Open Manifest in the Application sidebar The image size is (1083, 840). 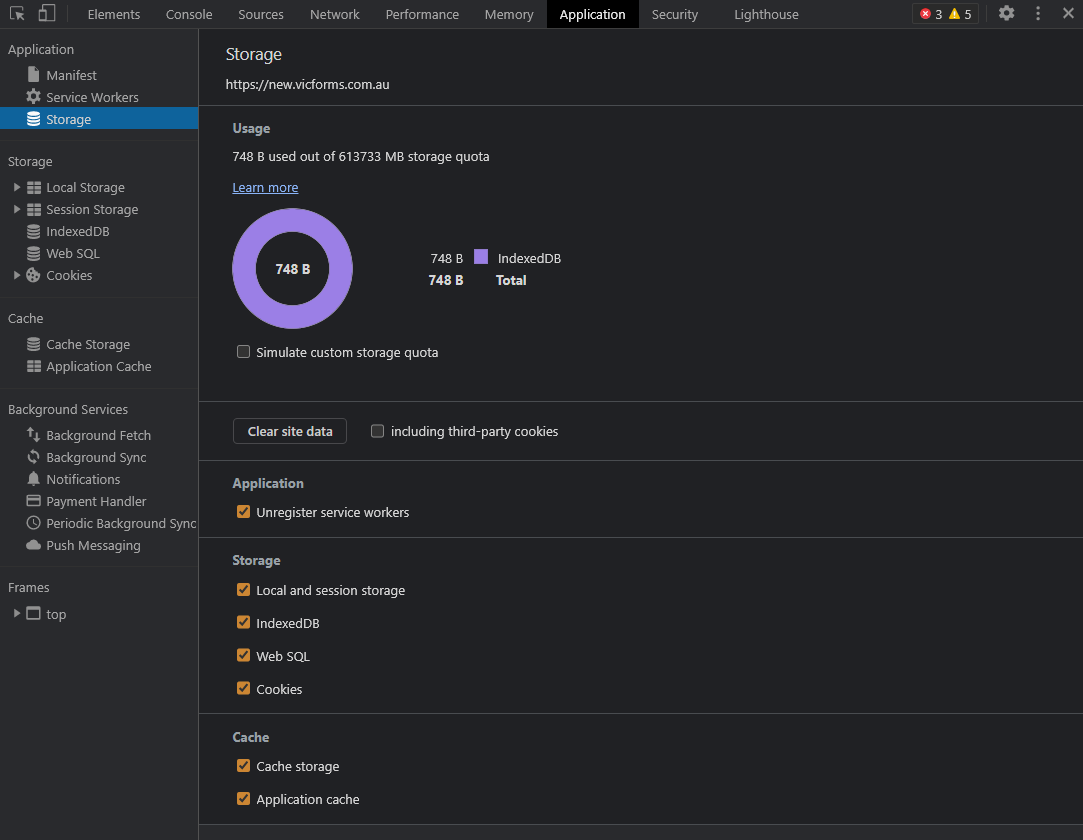pyautogui.click(x=71, y=75)
